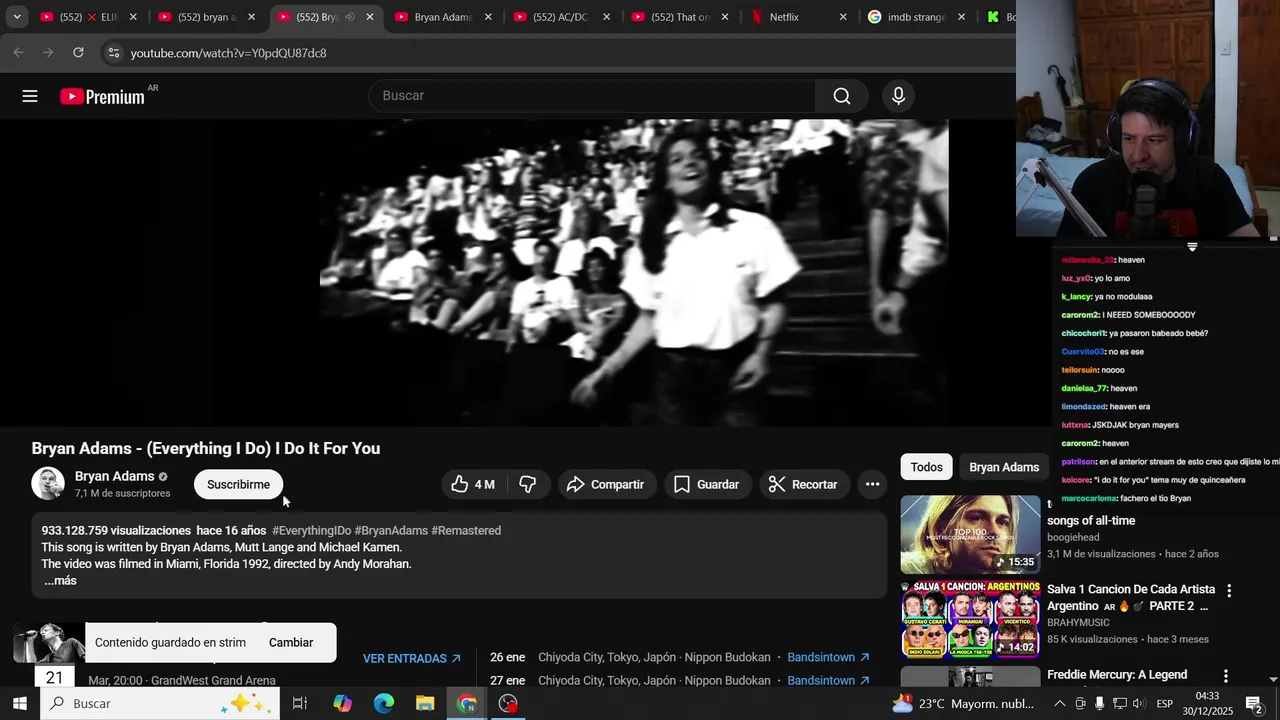Open Task View on the taskbar
1280x720 pixels.
(x=299, y=703)
